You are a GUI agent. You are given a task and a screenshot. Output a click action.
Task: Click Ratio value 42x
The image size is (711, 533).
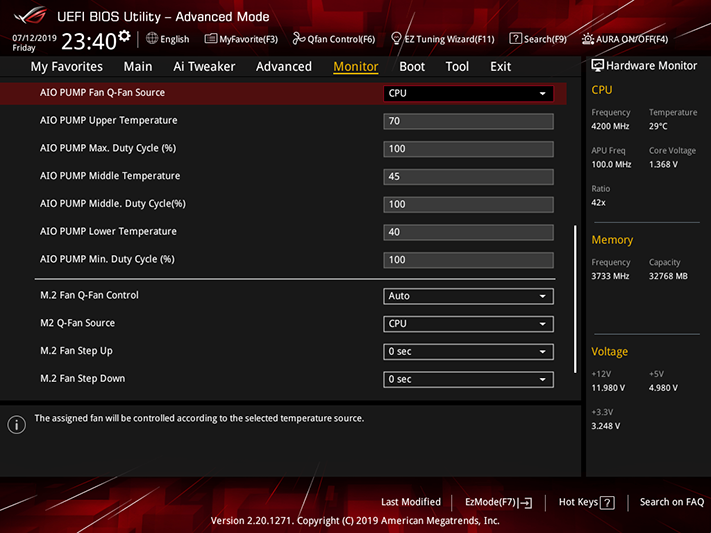tap(598, 203)
